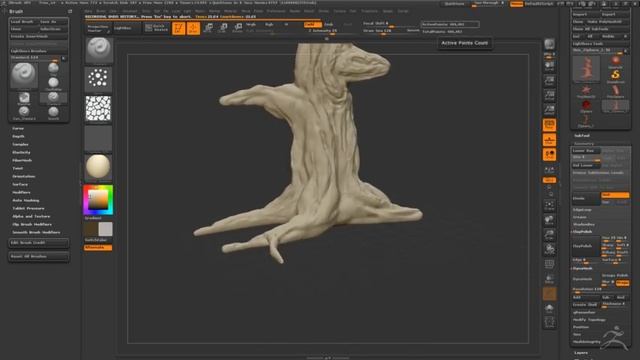Expand the Layers section
The width and height of the screenshot is (640, 360).
pyautogui.click(x=581, y=353)
